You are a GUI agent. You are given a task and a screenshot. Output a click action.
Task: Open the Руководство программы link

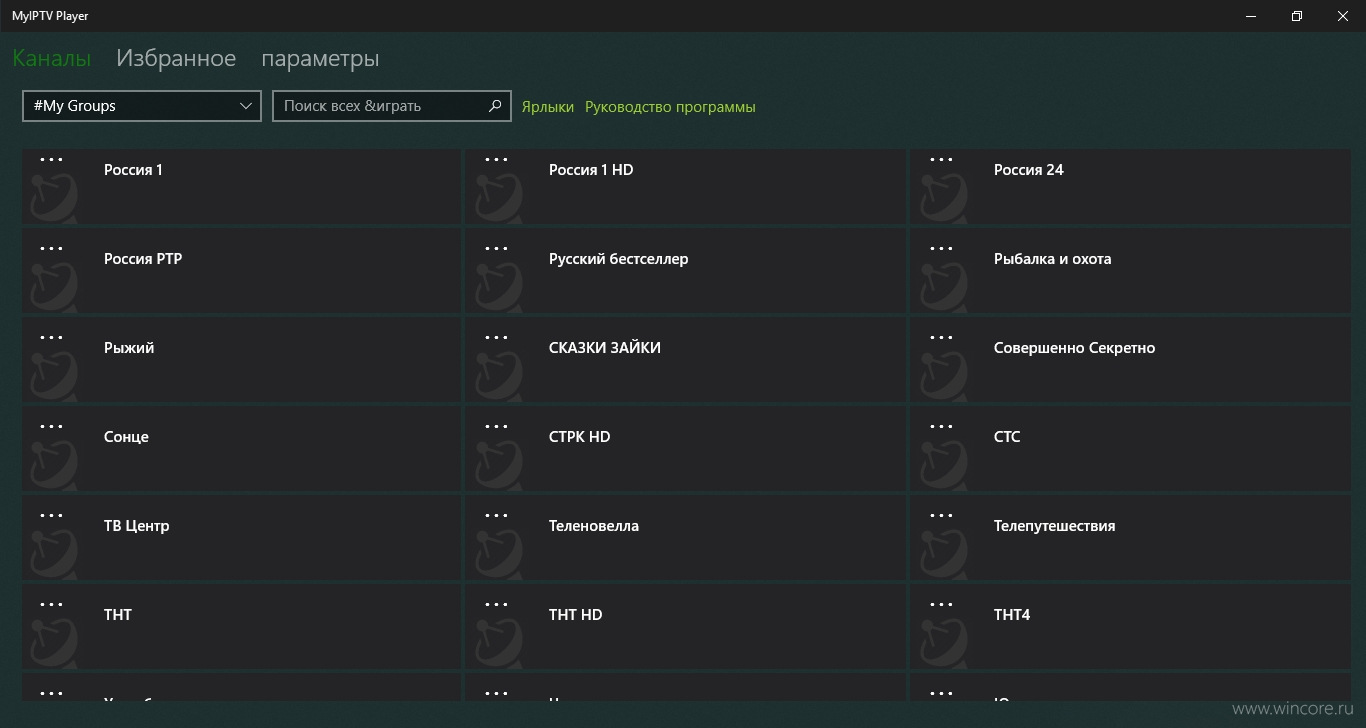pyautogui.click(x=670, y=107)
